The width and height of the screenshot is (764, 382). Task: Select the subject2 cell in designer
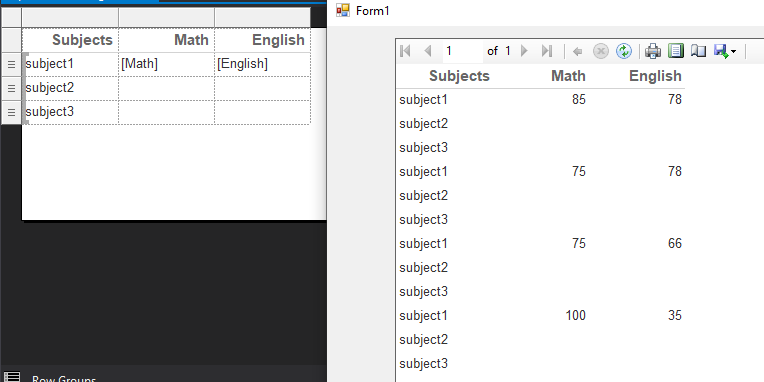tap(70, 88)
